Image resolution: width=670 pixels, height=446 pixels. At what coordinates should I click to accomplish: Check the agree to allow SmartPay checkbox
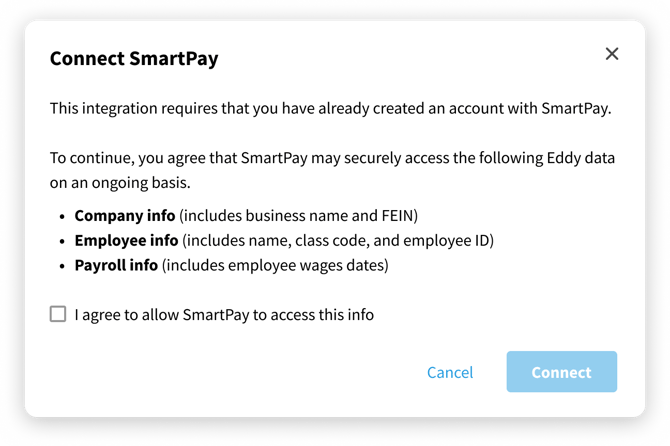point(58,315)
